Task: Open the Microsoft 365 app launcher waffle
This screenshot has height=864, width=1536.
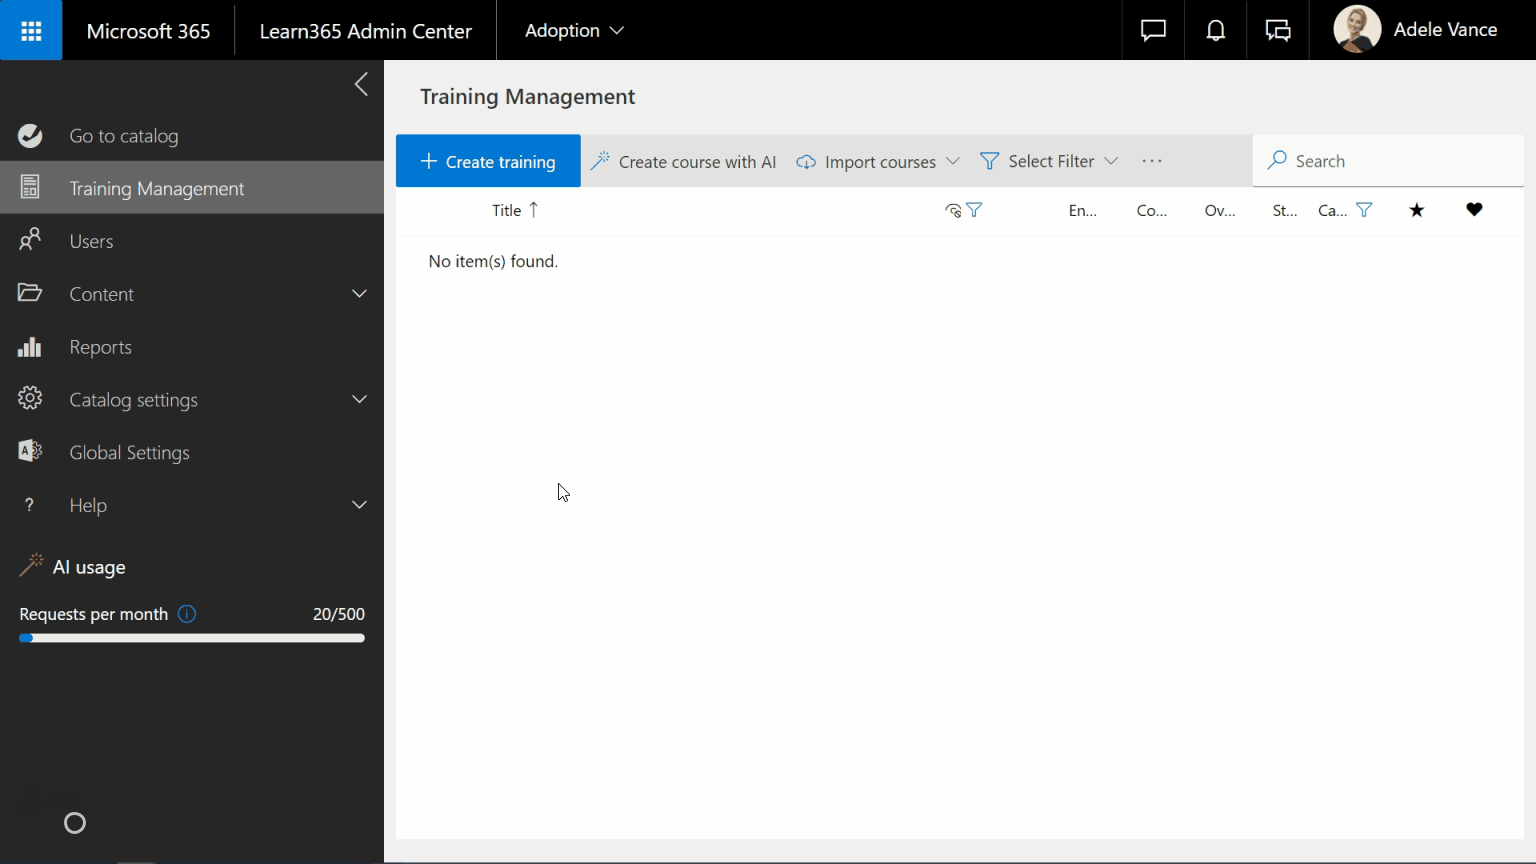Action: click(x=31, y=31)
